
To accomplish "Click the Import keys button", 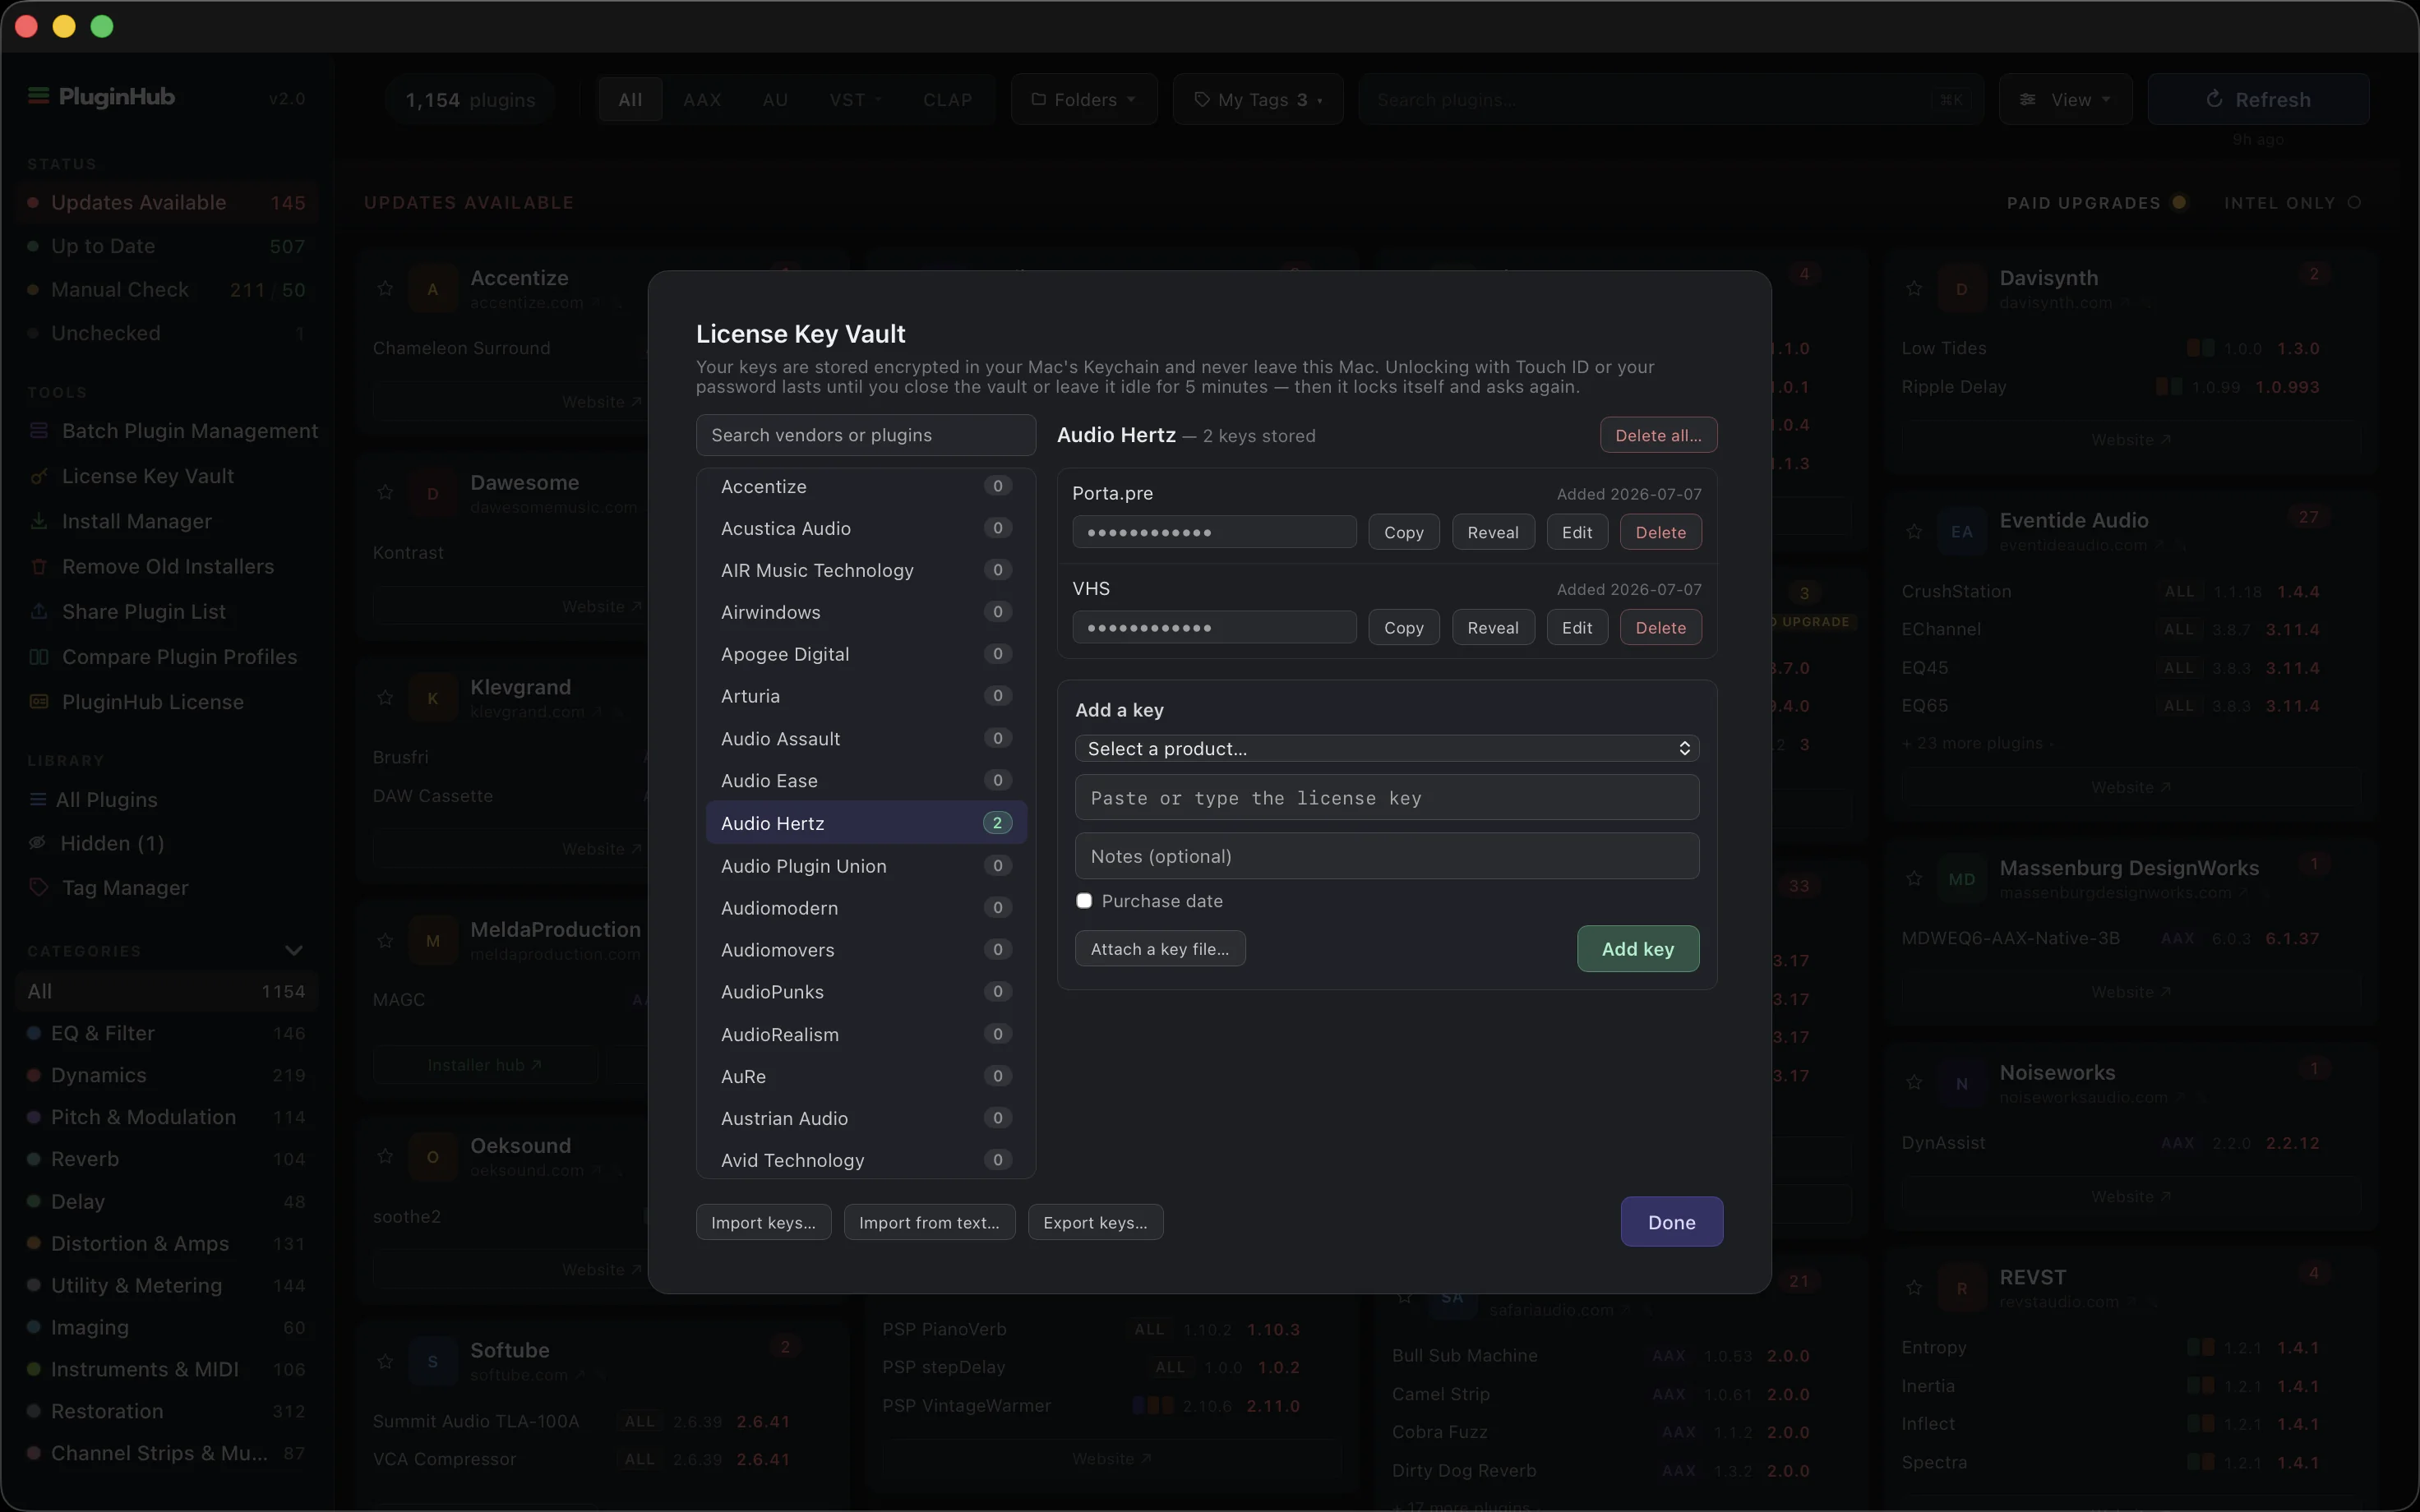I will coord(763,1222).
